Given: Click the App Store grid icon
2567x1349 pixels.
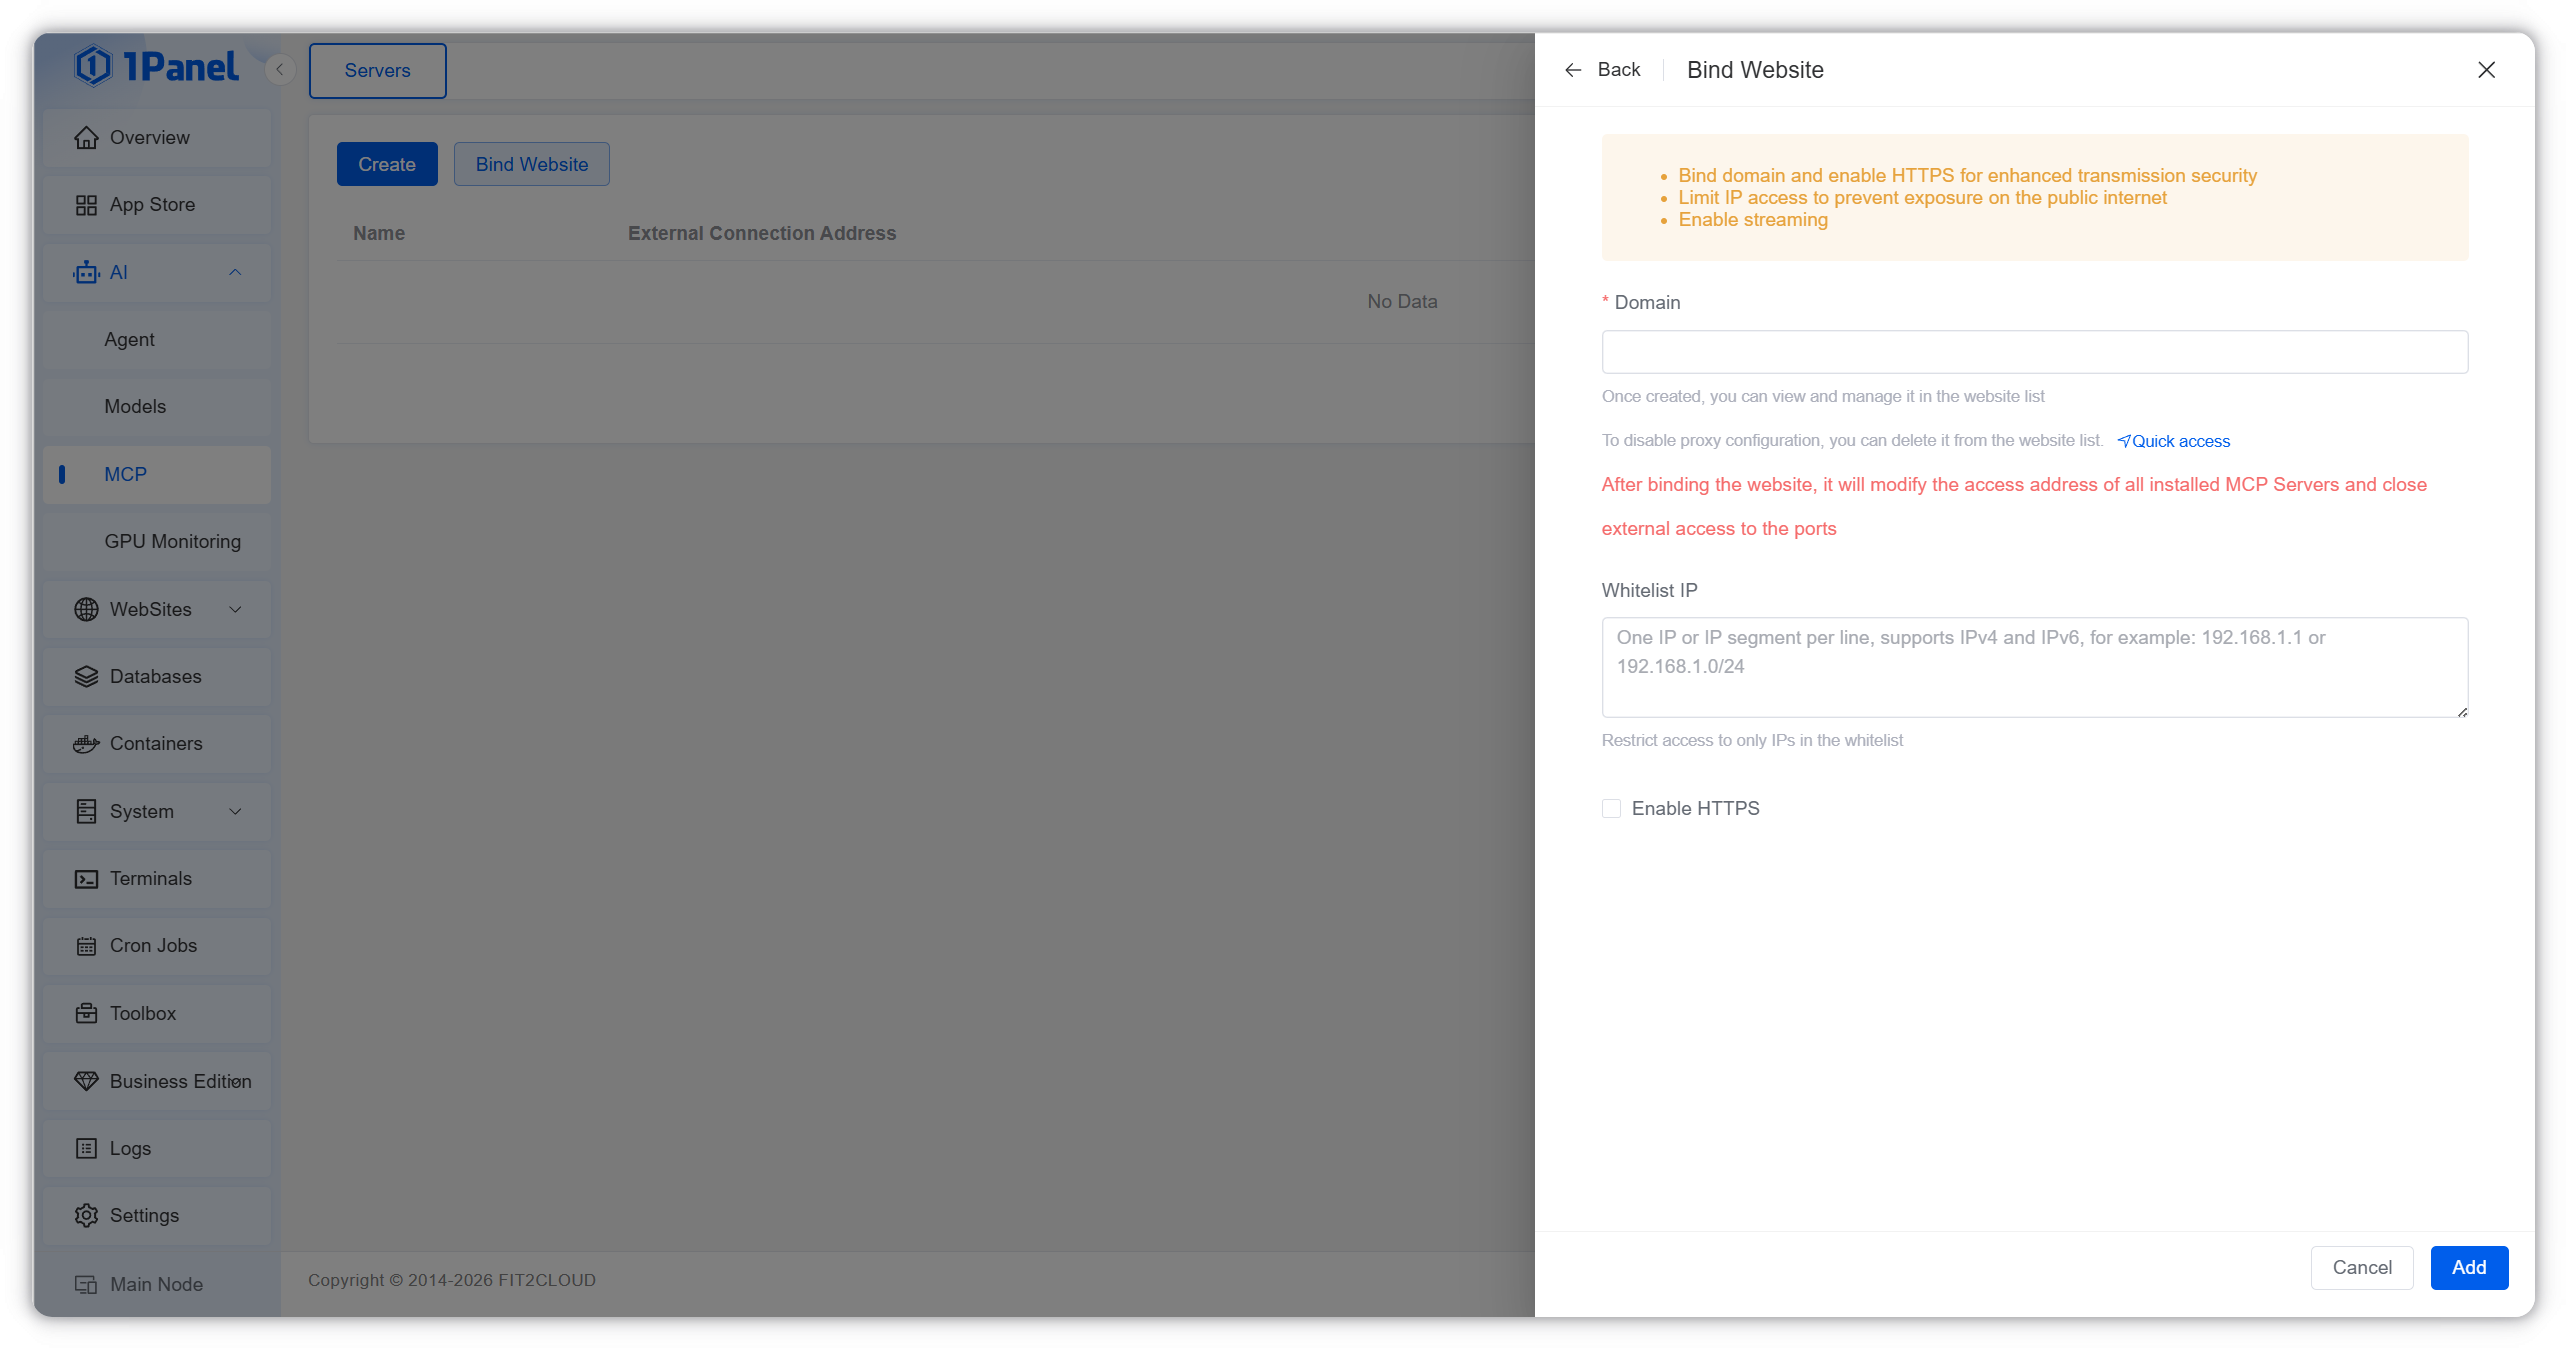Looking at the screenshot, I should [87, 205].
